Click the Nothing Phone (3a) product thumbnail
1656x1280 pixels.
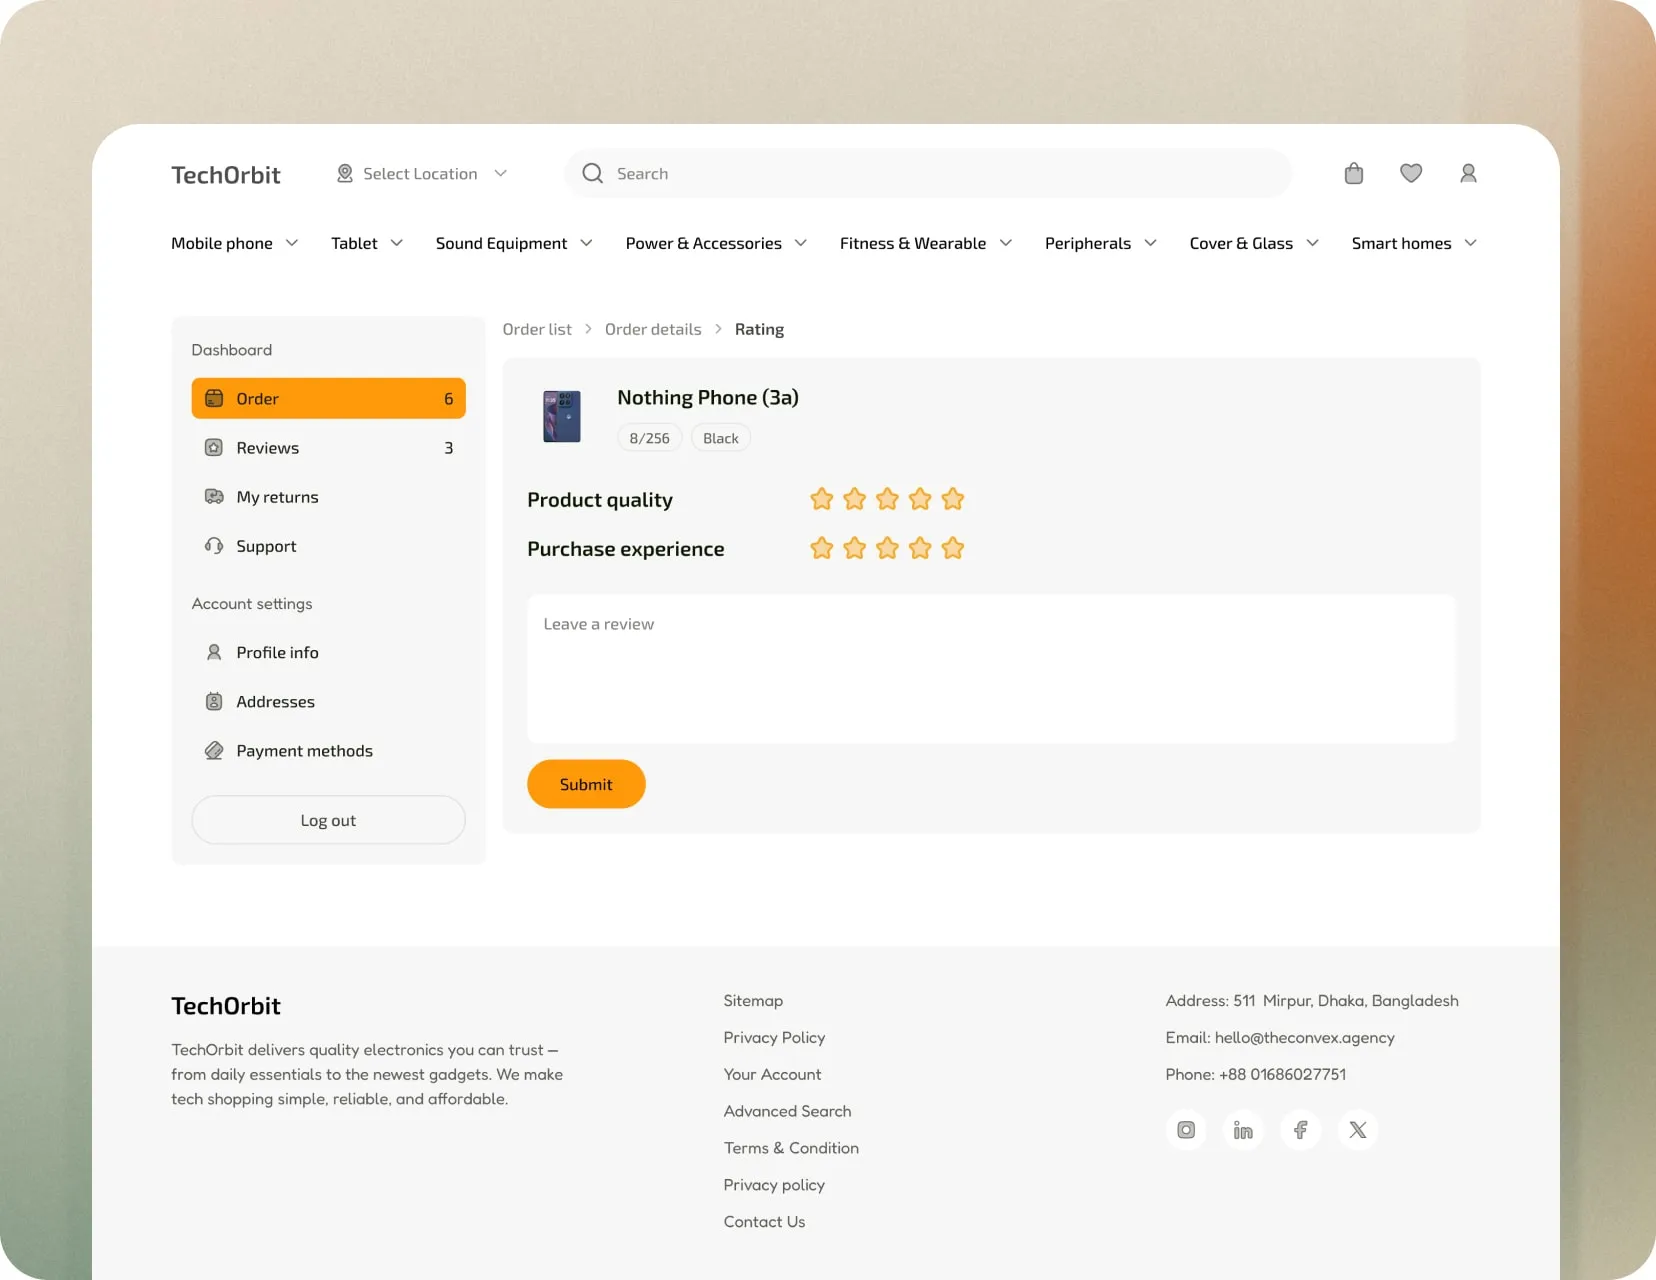click(562, 417)
